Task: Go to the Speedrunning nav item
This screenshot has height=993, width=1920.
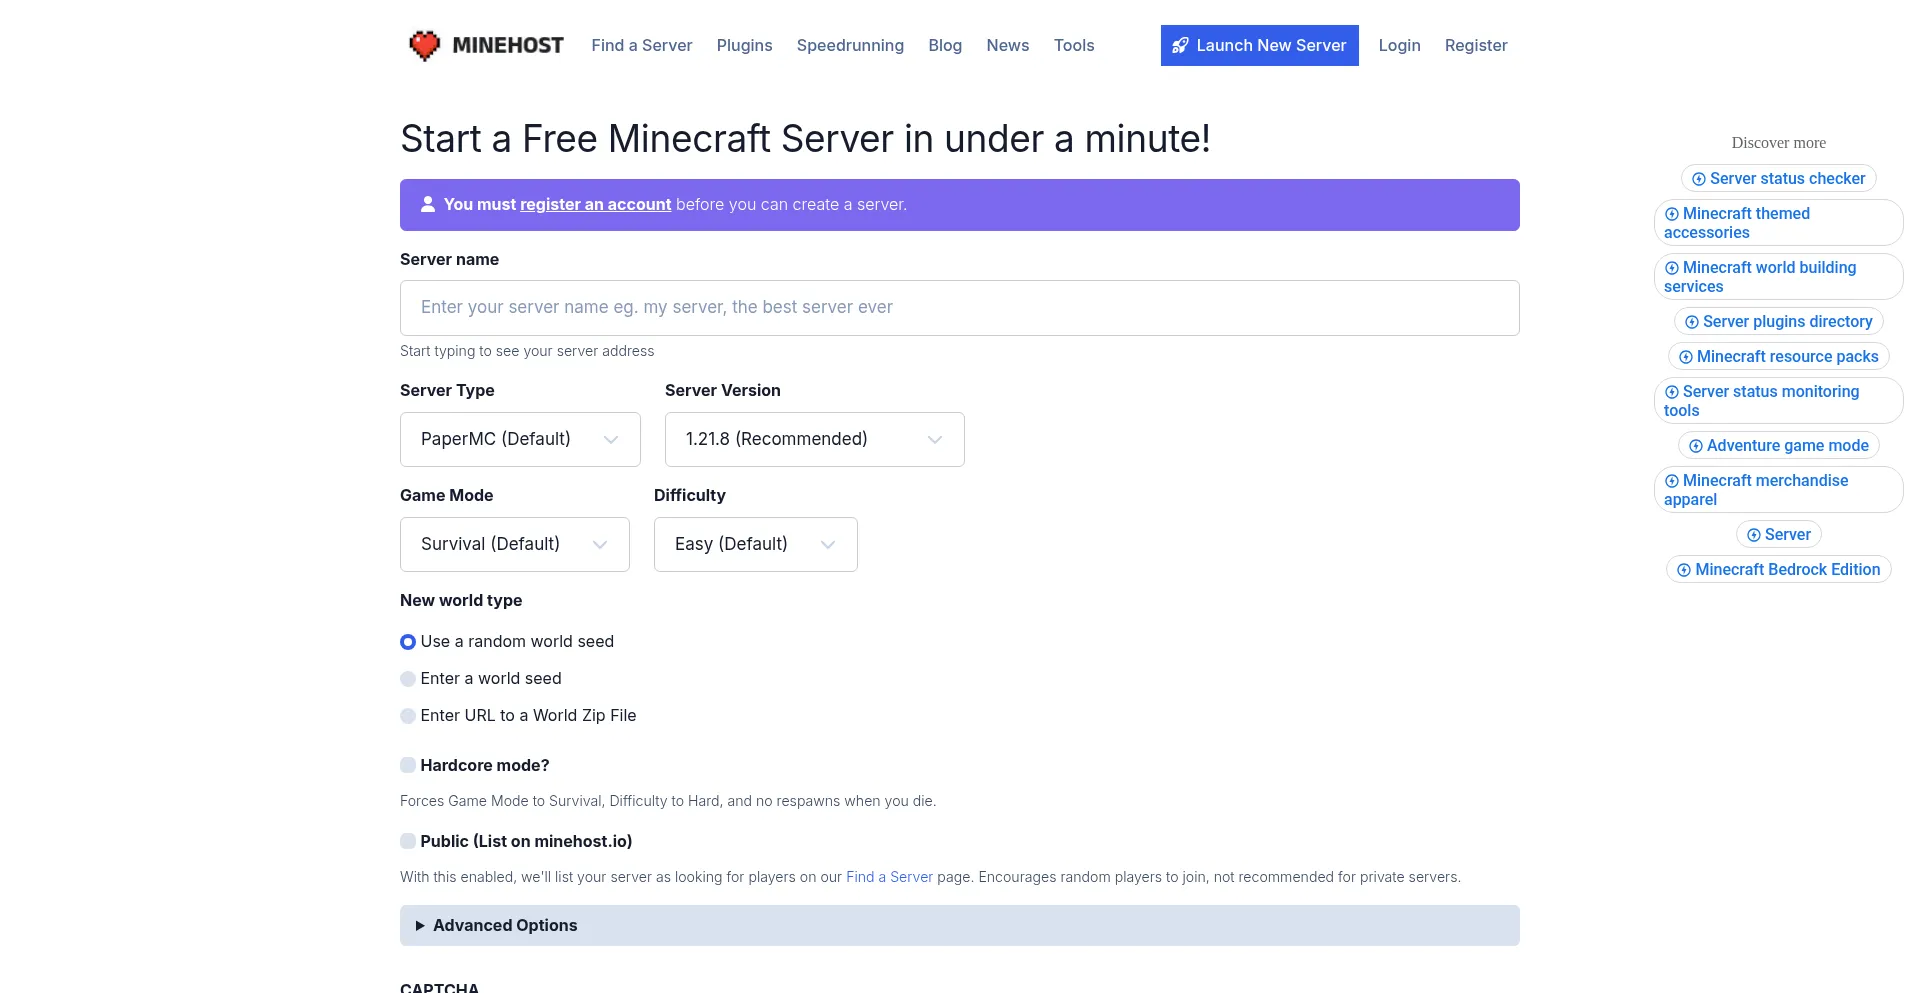Action: [x=850, y=45]
